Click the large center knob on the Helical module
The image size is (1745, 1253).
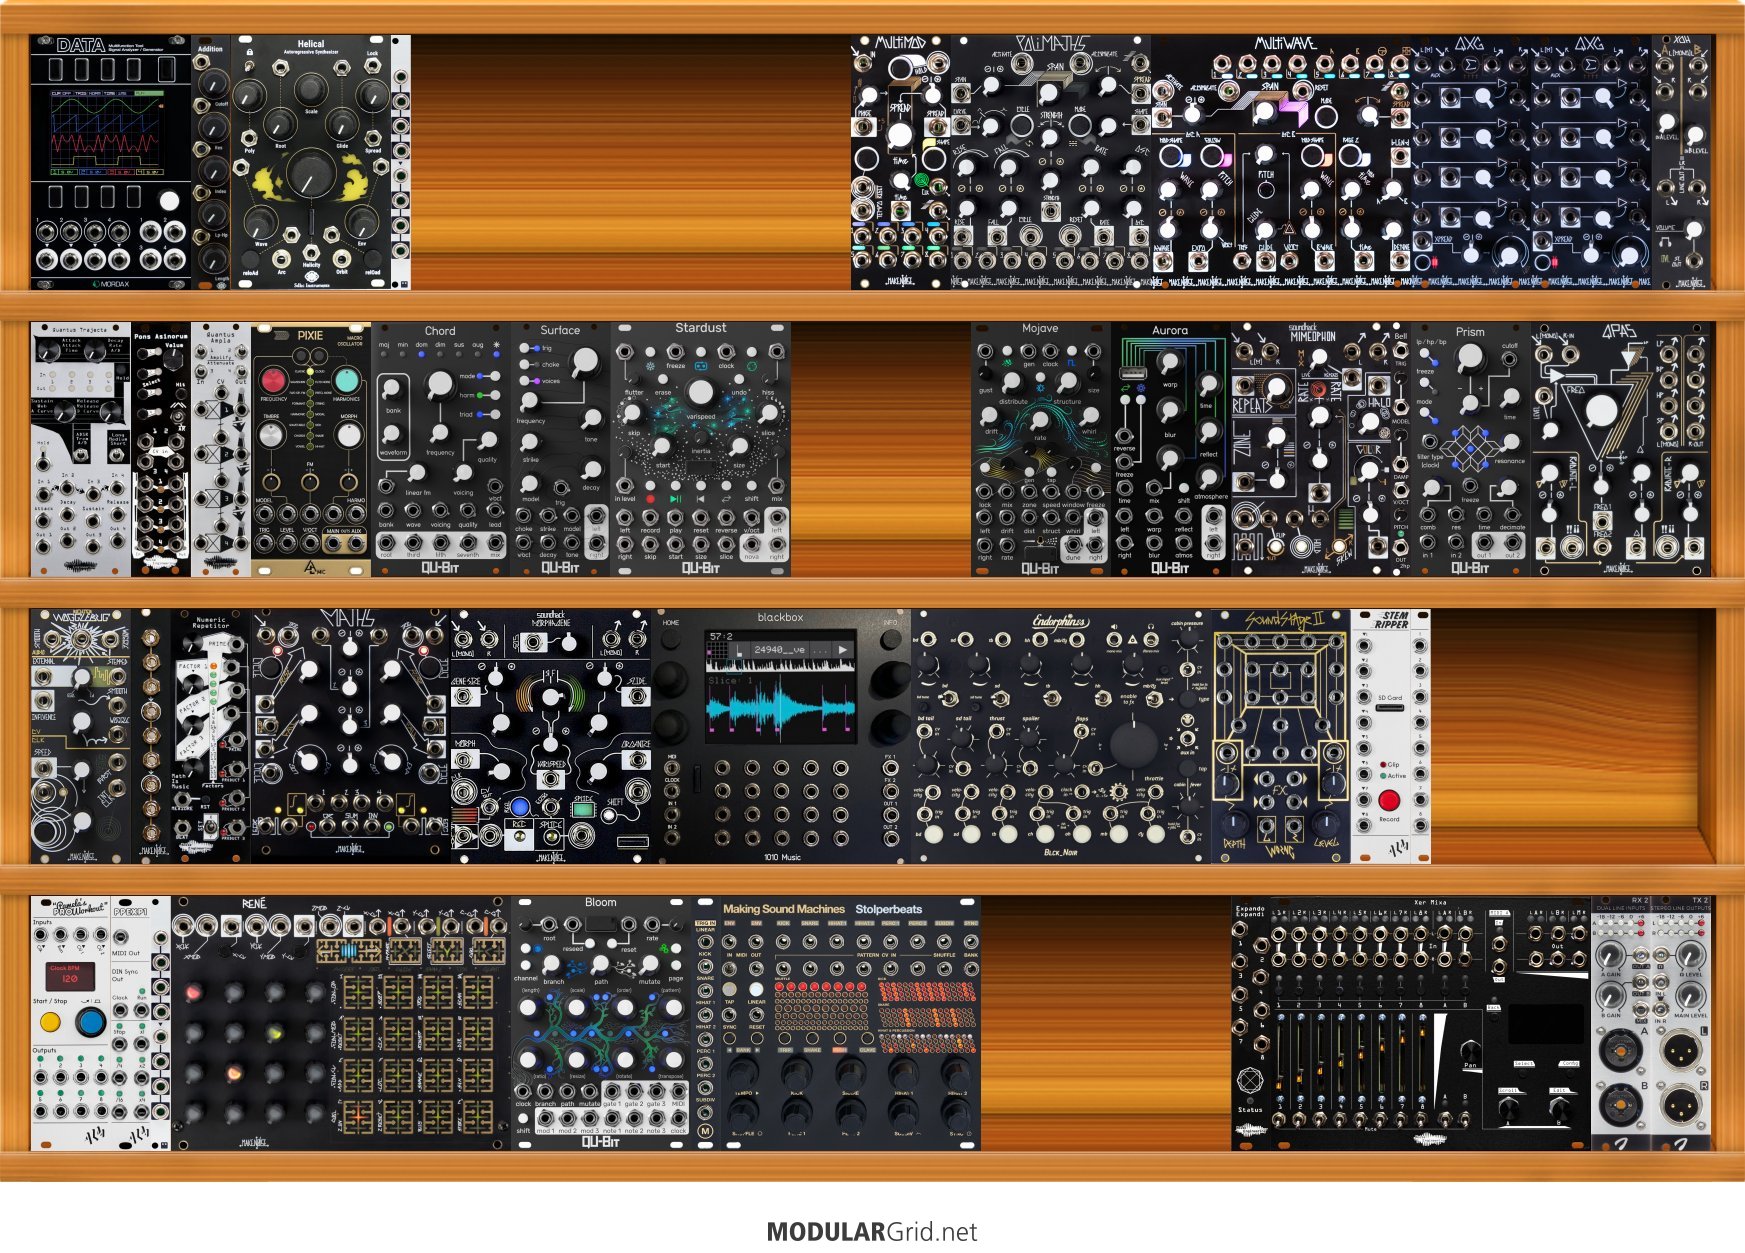click(x=310, y=173)
